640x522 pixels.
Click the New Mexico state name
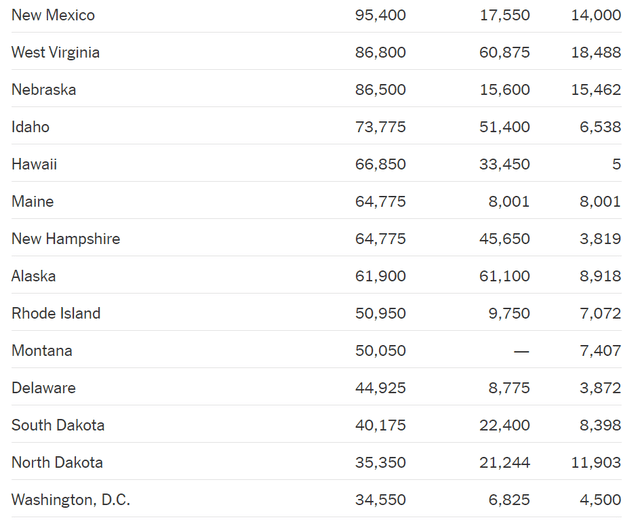(x=53, y=15)
